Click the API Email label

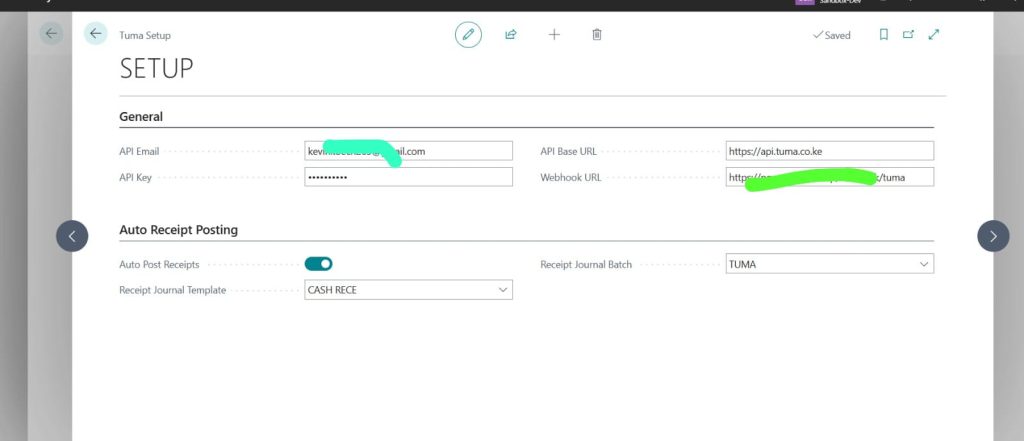139,152
